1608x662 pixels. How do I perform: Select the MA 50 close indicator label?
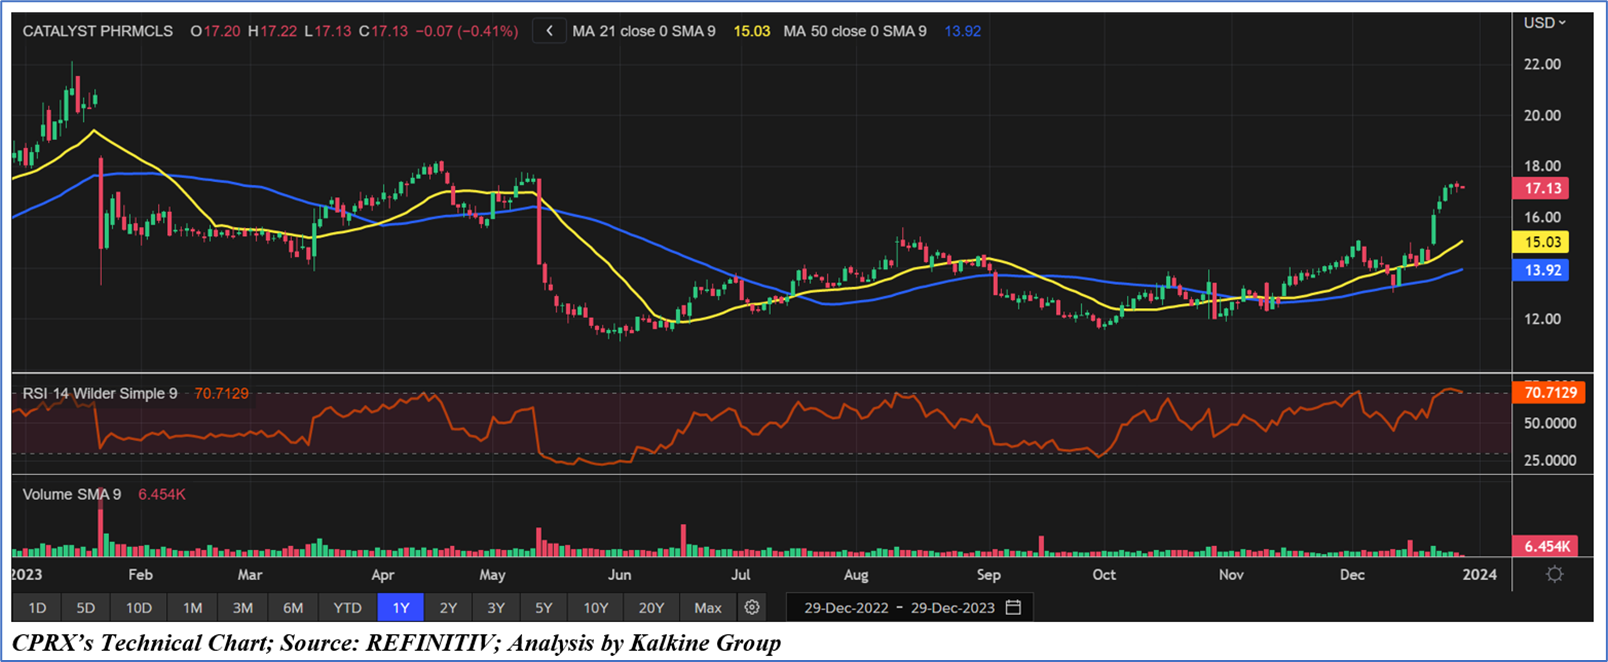click(855, 31)
